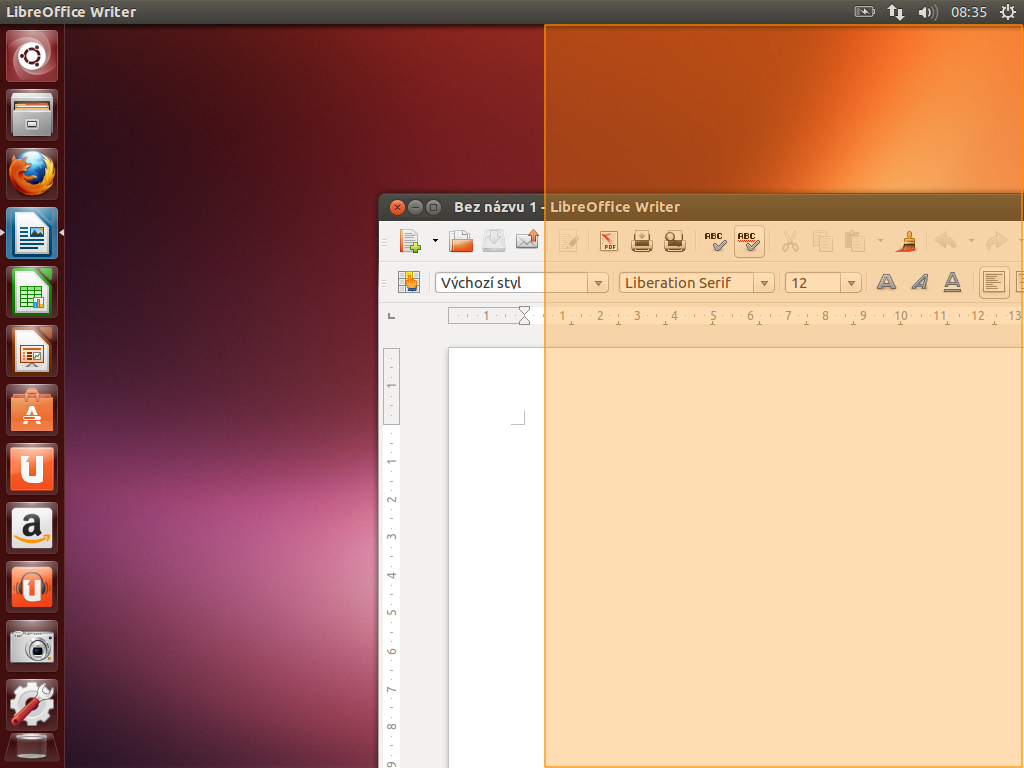Expand the font size dropdown arrow
Image resolution: width=1024 pixels, height=768 pixels.
tap(851, 283)
